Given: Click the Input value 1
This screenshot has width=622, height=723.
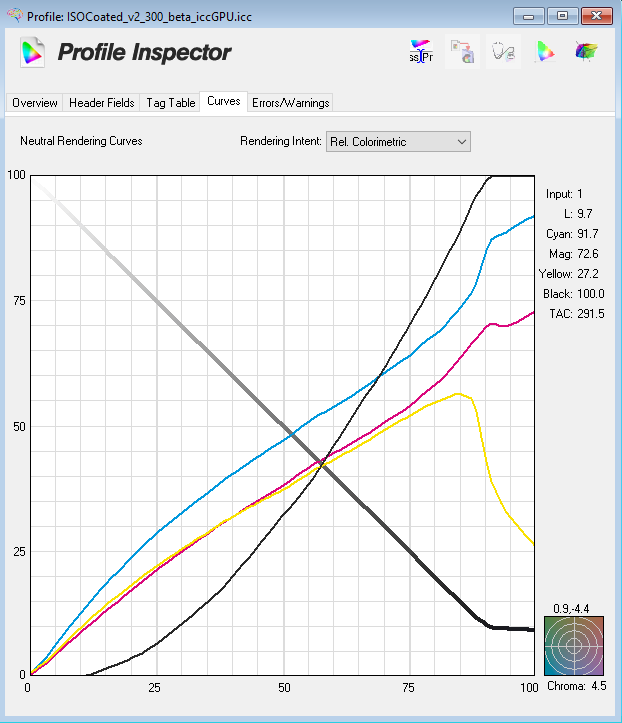Looking at the screenshot, I should (580, 194).
